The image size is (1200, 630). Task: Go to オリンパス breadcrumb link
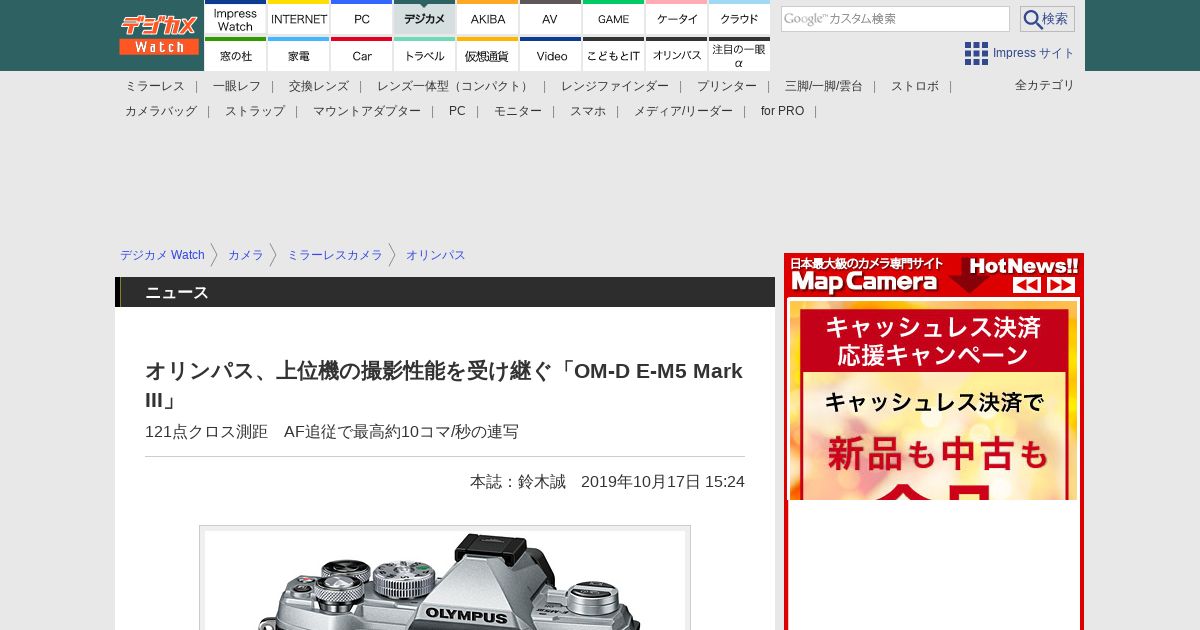click(436, 255)
